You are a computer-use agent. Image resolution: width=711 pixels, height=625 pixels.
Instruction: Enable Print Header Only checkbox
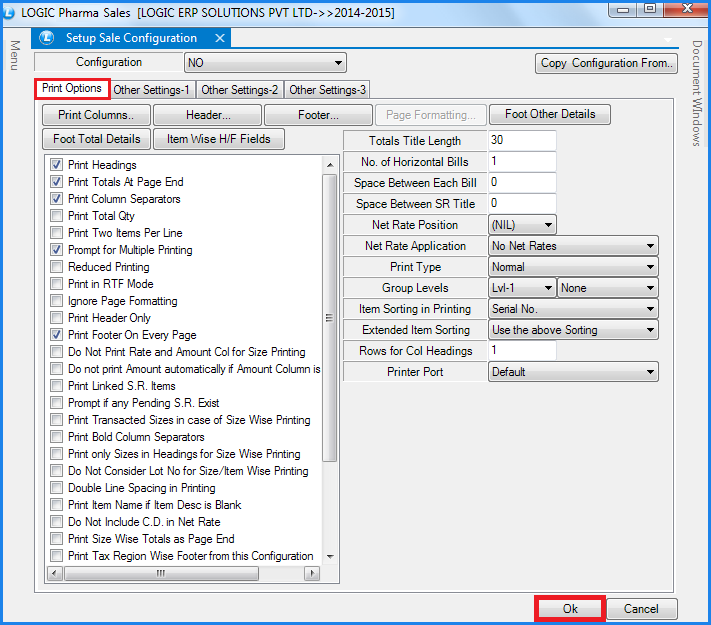tap(57, 318)
